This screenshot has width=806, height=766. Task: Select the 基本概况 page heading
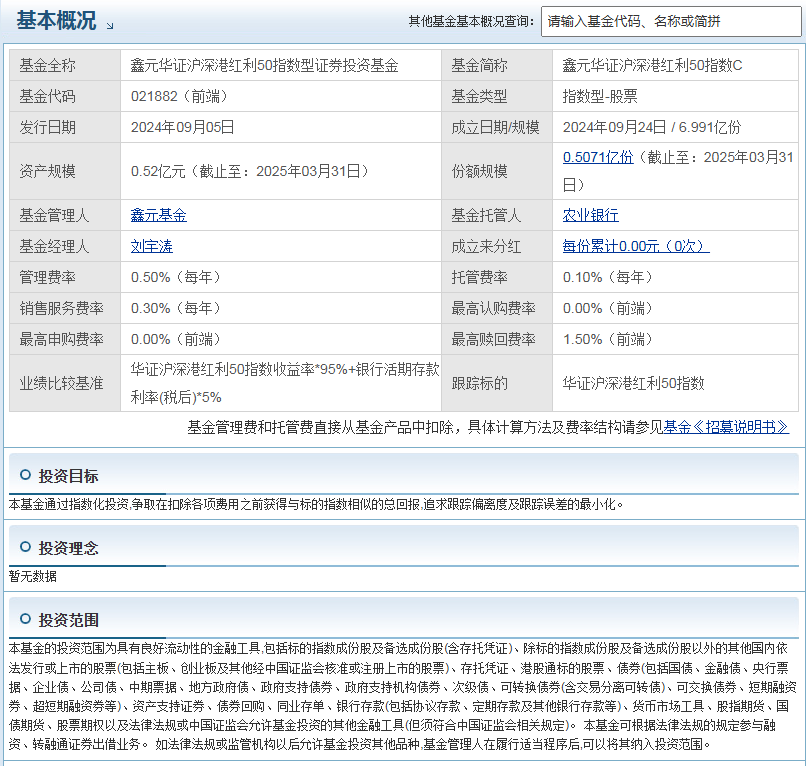tap(56, 21)
